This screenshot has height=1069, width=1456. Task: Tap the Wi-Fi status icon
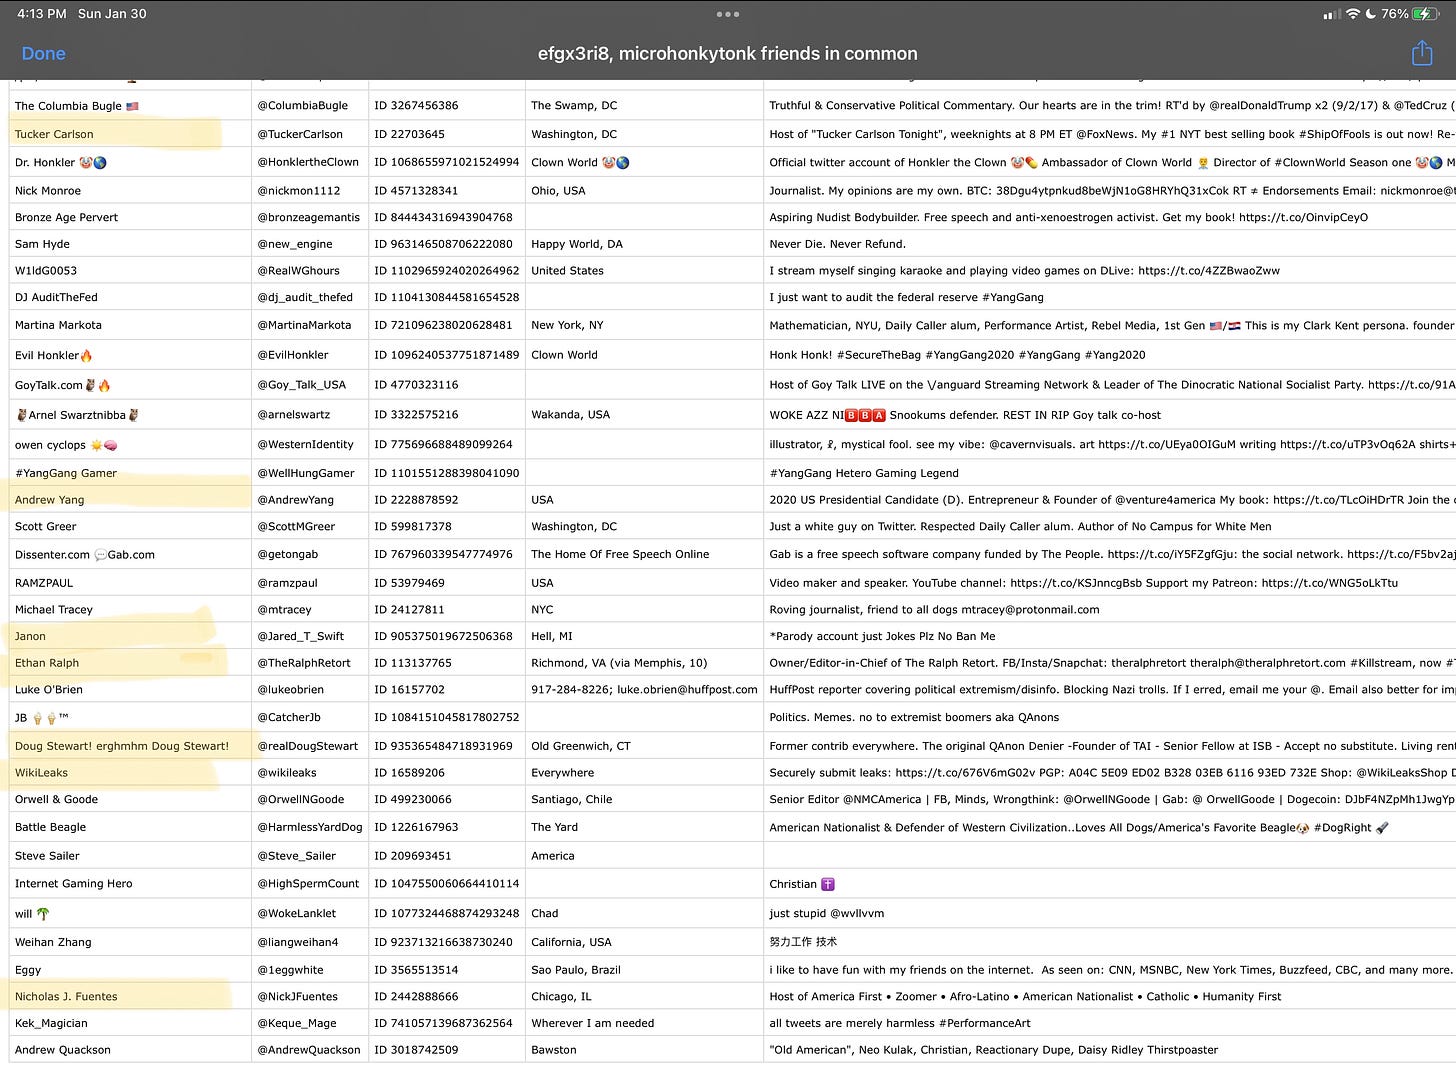(x=1353, y=14)
